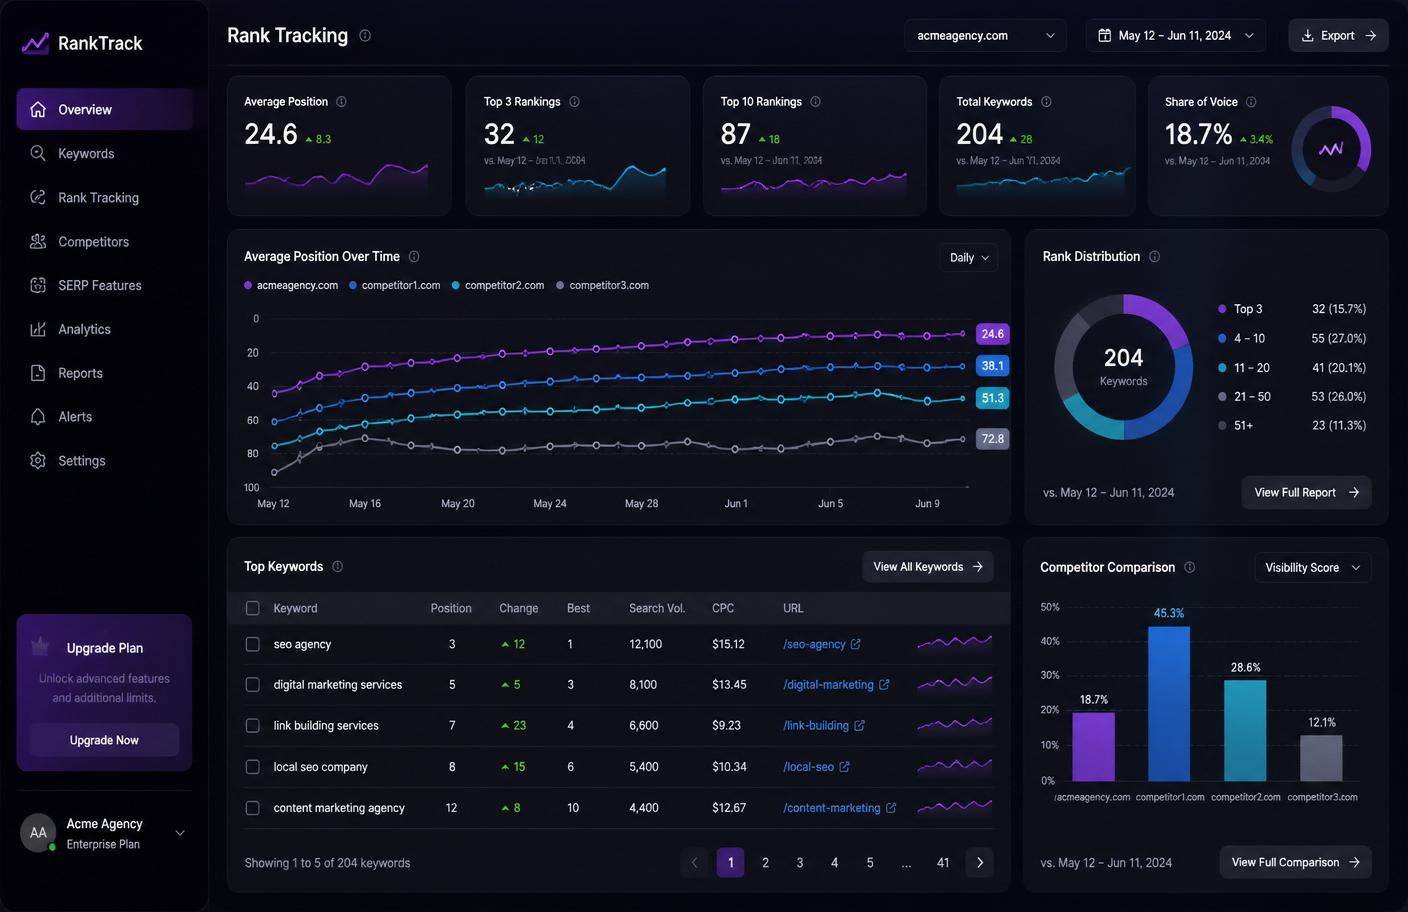Open SERP Features in the sidebar
Image resolution: width=1408 pixels, height=912 pixels.
click(x=104, y=285)
